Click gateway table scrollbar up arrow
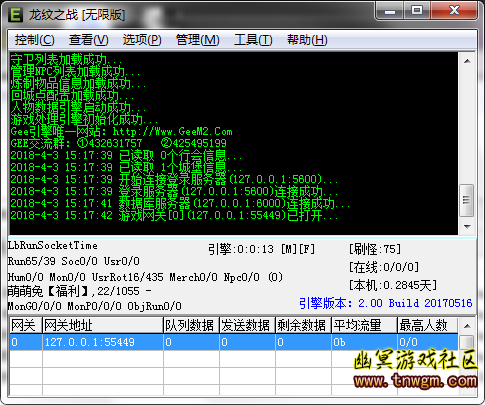 467,326
